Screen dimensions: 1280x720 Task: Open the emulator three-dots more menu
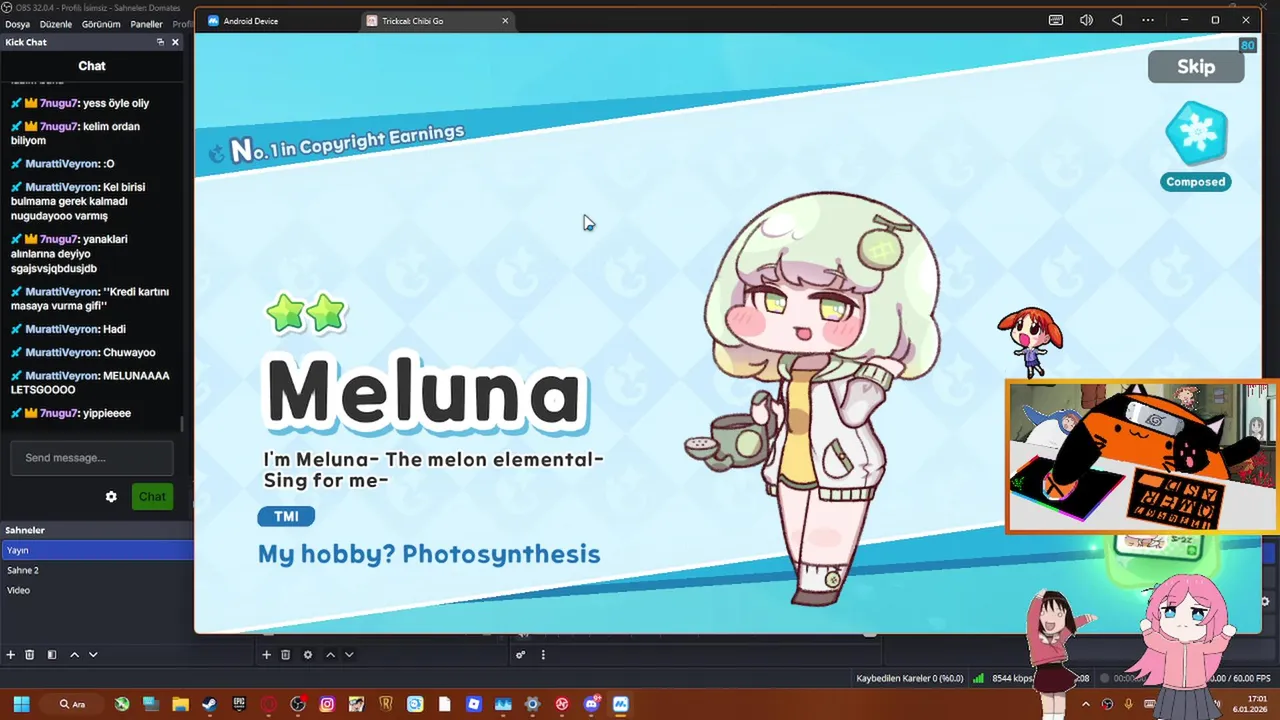(x=1148, y=20)
